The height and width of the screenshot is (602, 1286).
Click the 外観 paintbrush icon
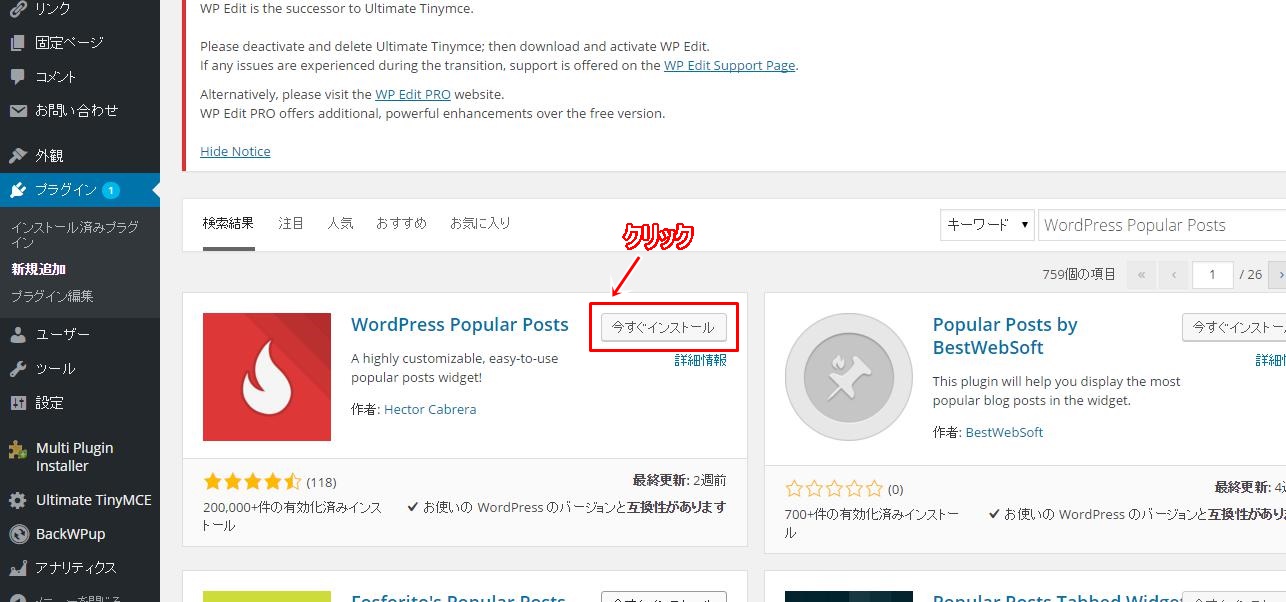pyautogui.click(x=18, y=156)
